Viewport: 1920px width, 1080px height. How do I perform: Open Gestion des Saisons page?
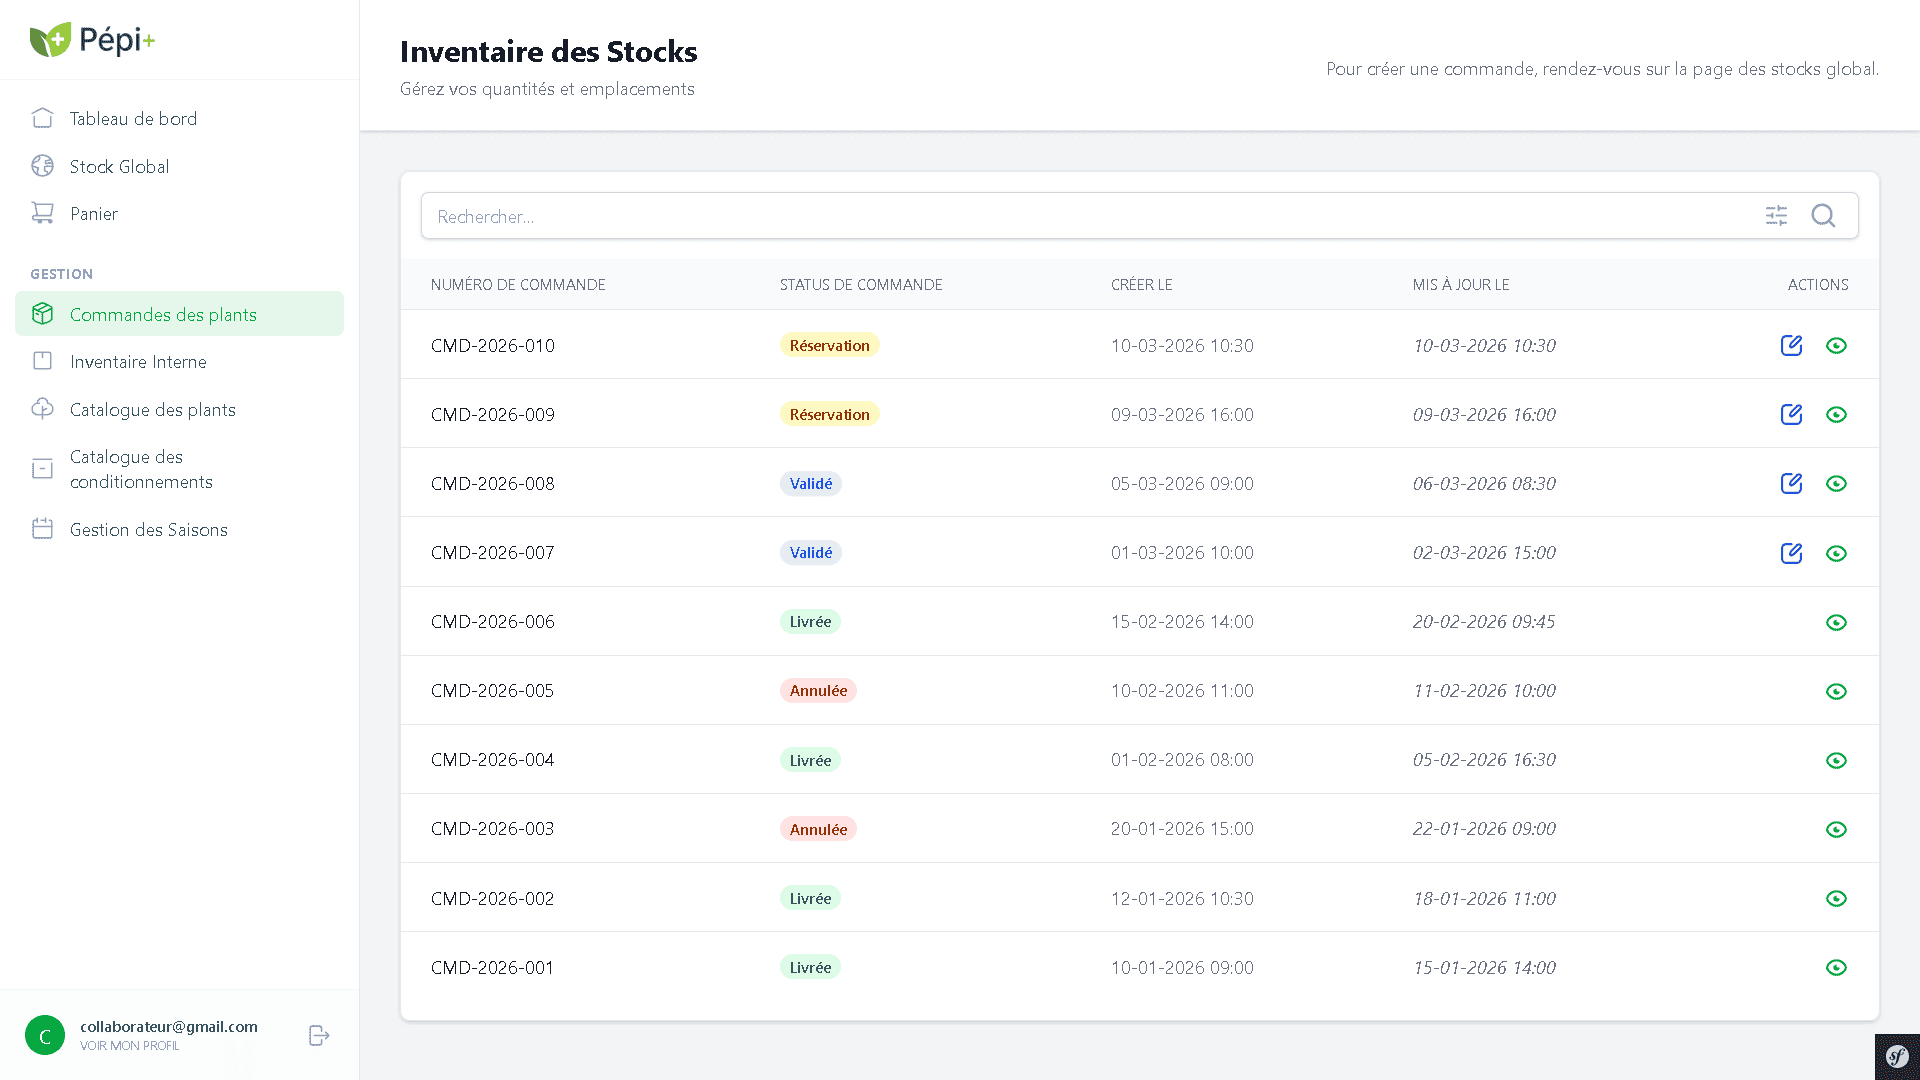[148, 530]
